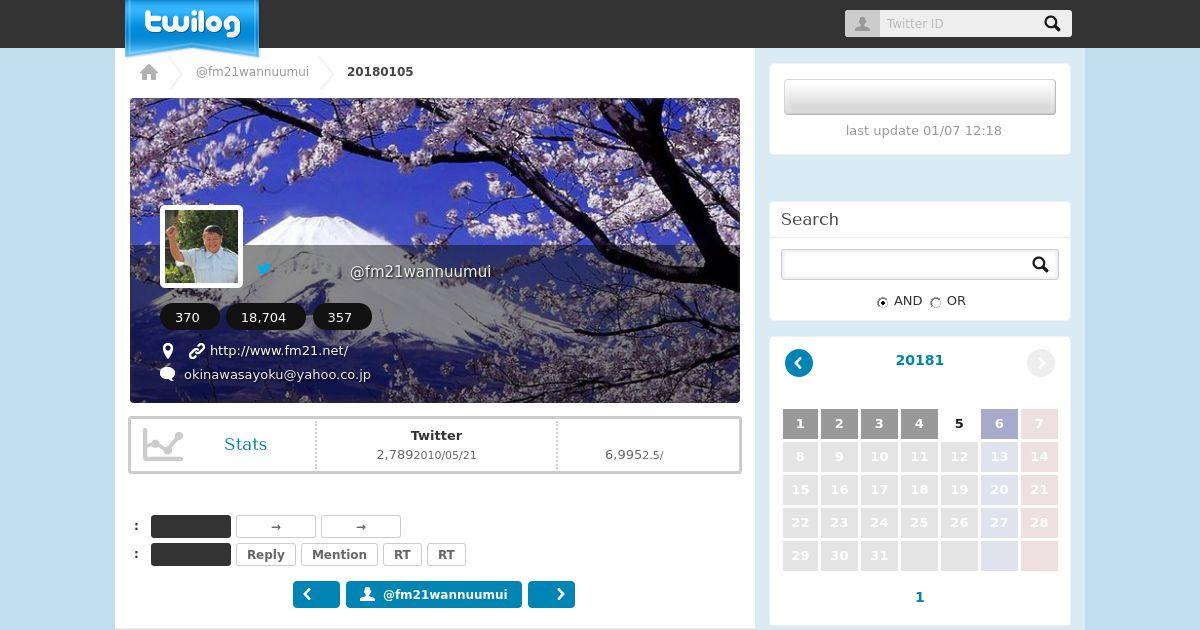Select the 20180105 breadcrumb
Screen dimensions: 1200x630
[380, 72]
